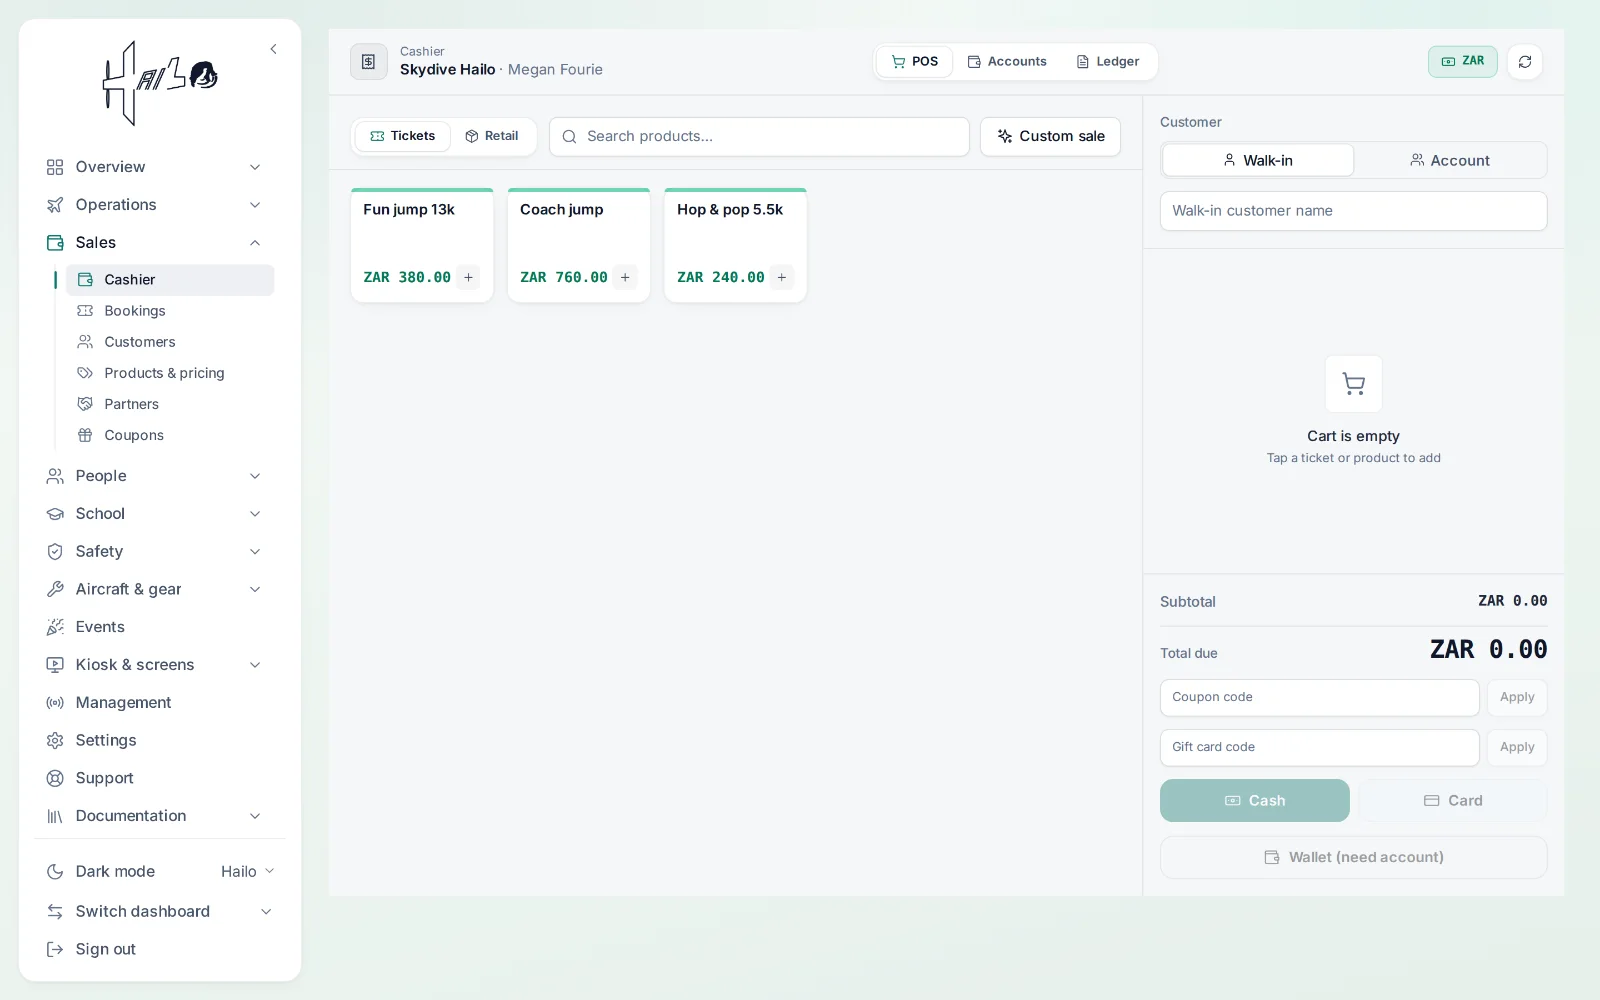Focus the Search products field
The height and width of the screenshot is (1000, 1600).
[x=759, y=137]
